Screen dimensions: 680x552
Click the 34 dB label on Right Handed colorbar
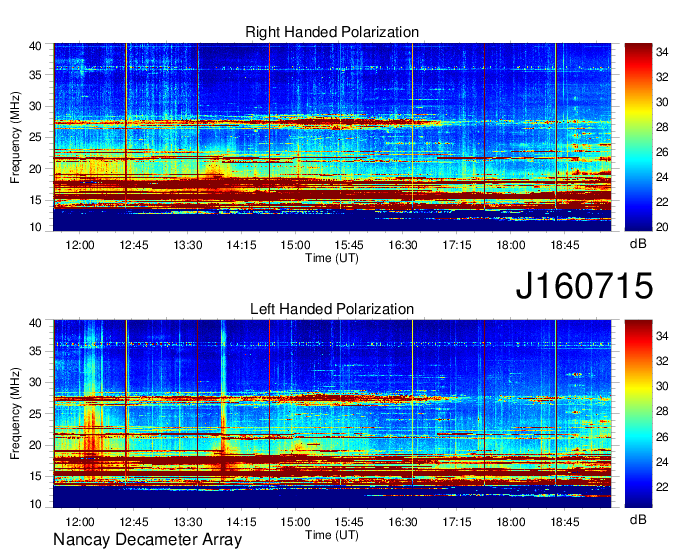pyautogui.click(x=662, y=52)
